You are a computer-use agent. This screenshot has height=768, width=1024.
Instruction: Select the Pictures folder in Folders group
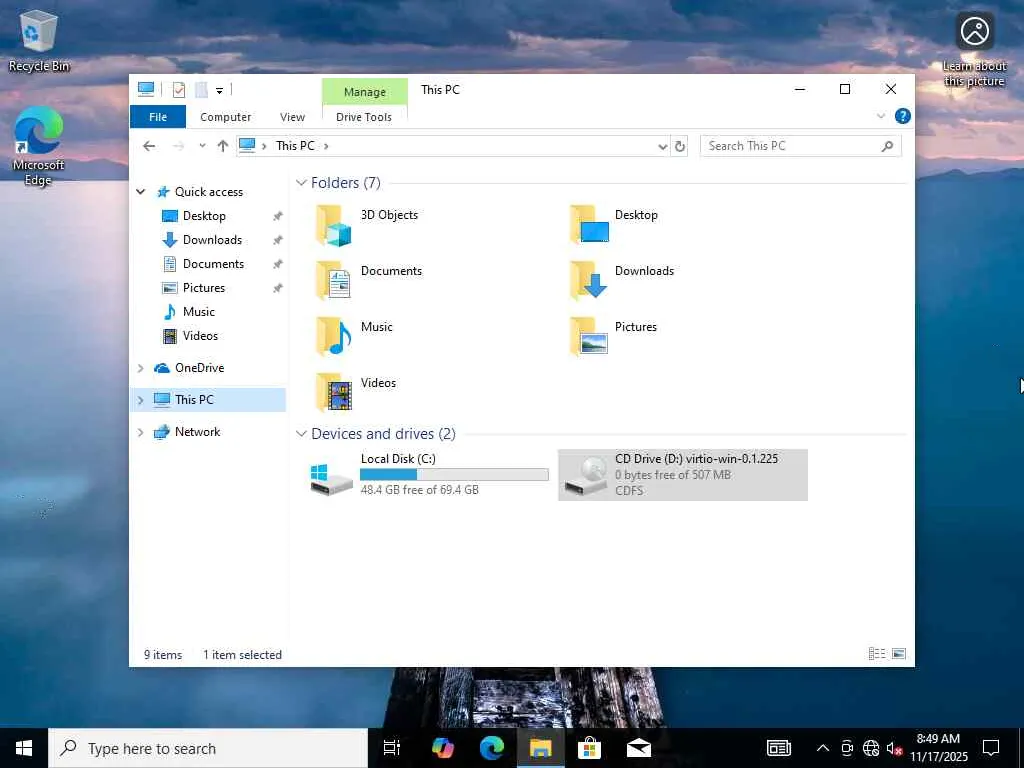(613, 337)
